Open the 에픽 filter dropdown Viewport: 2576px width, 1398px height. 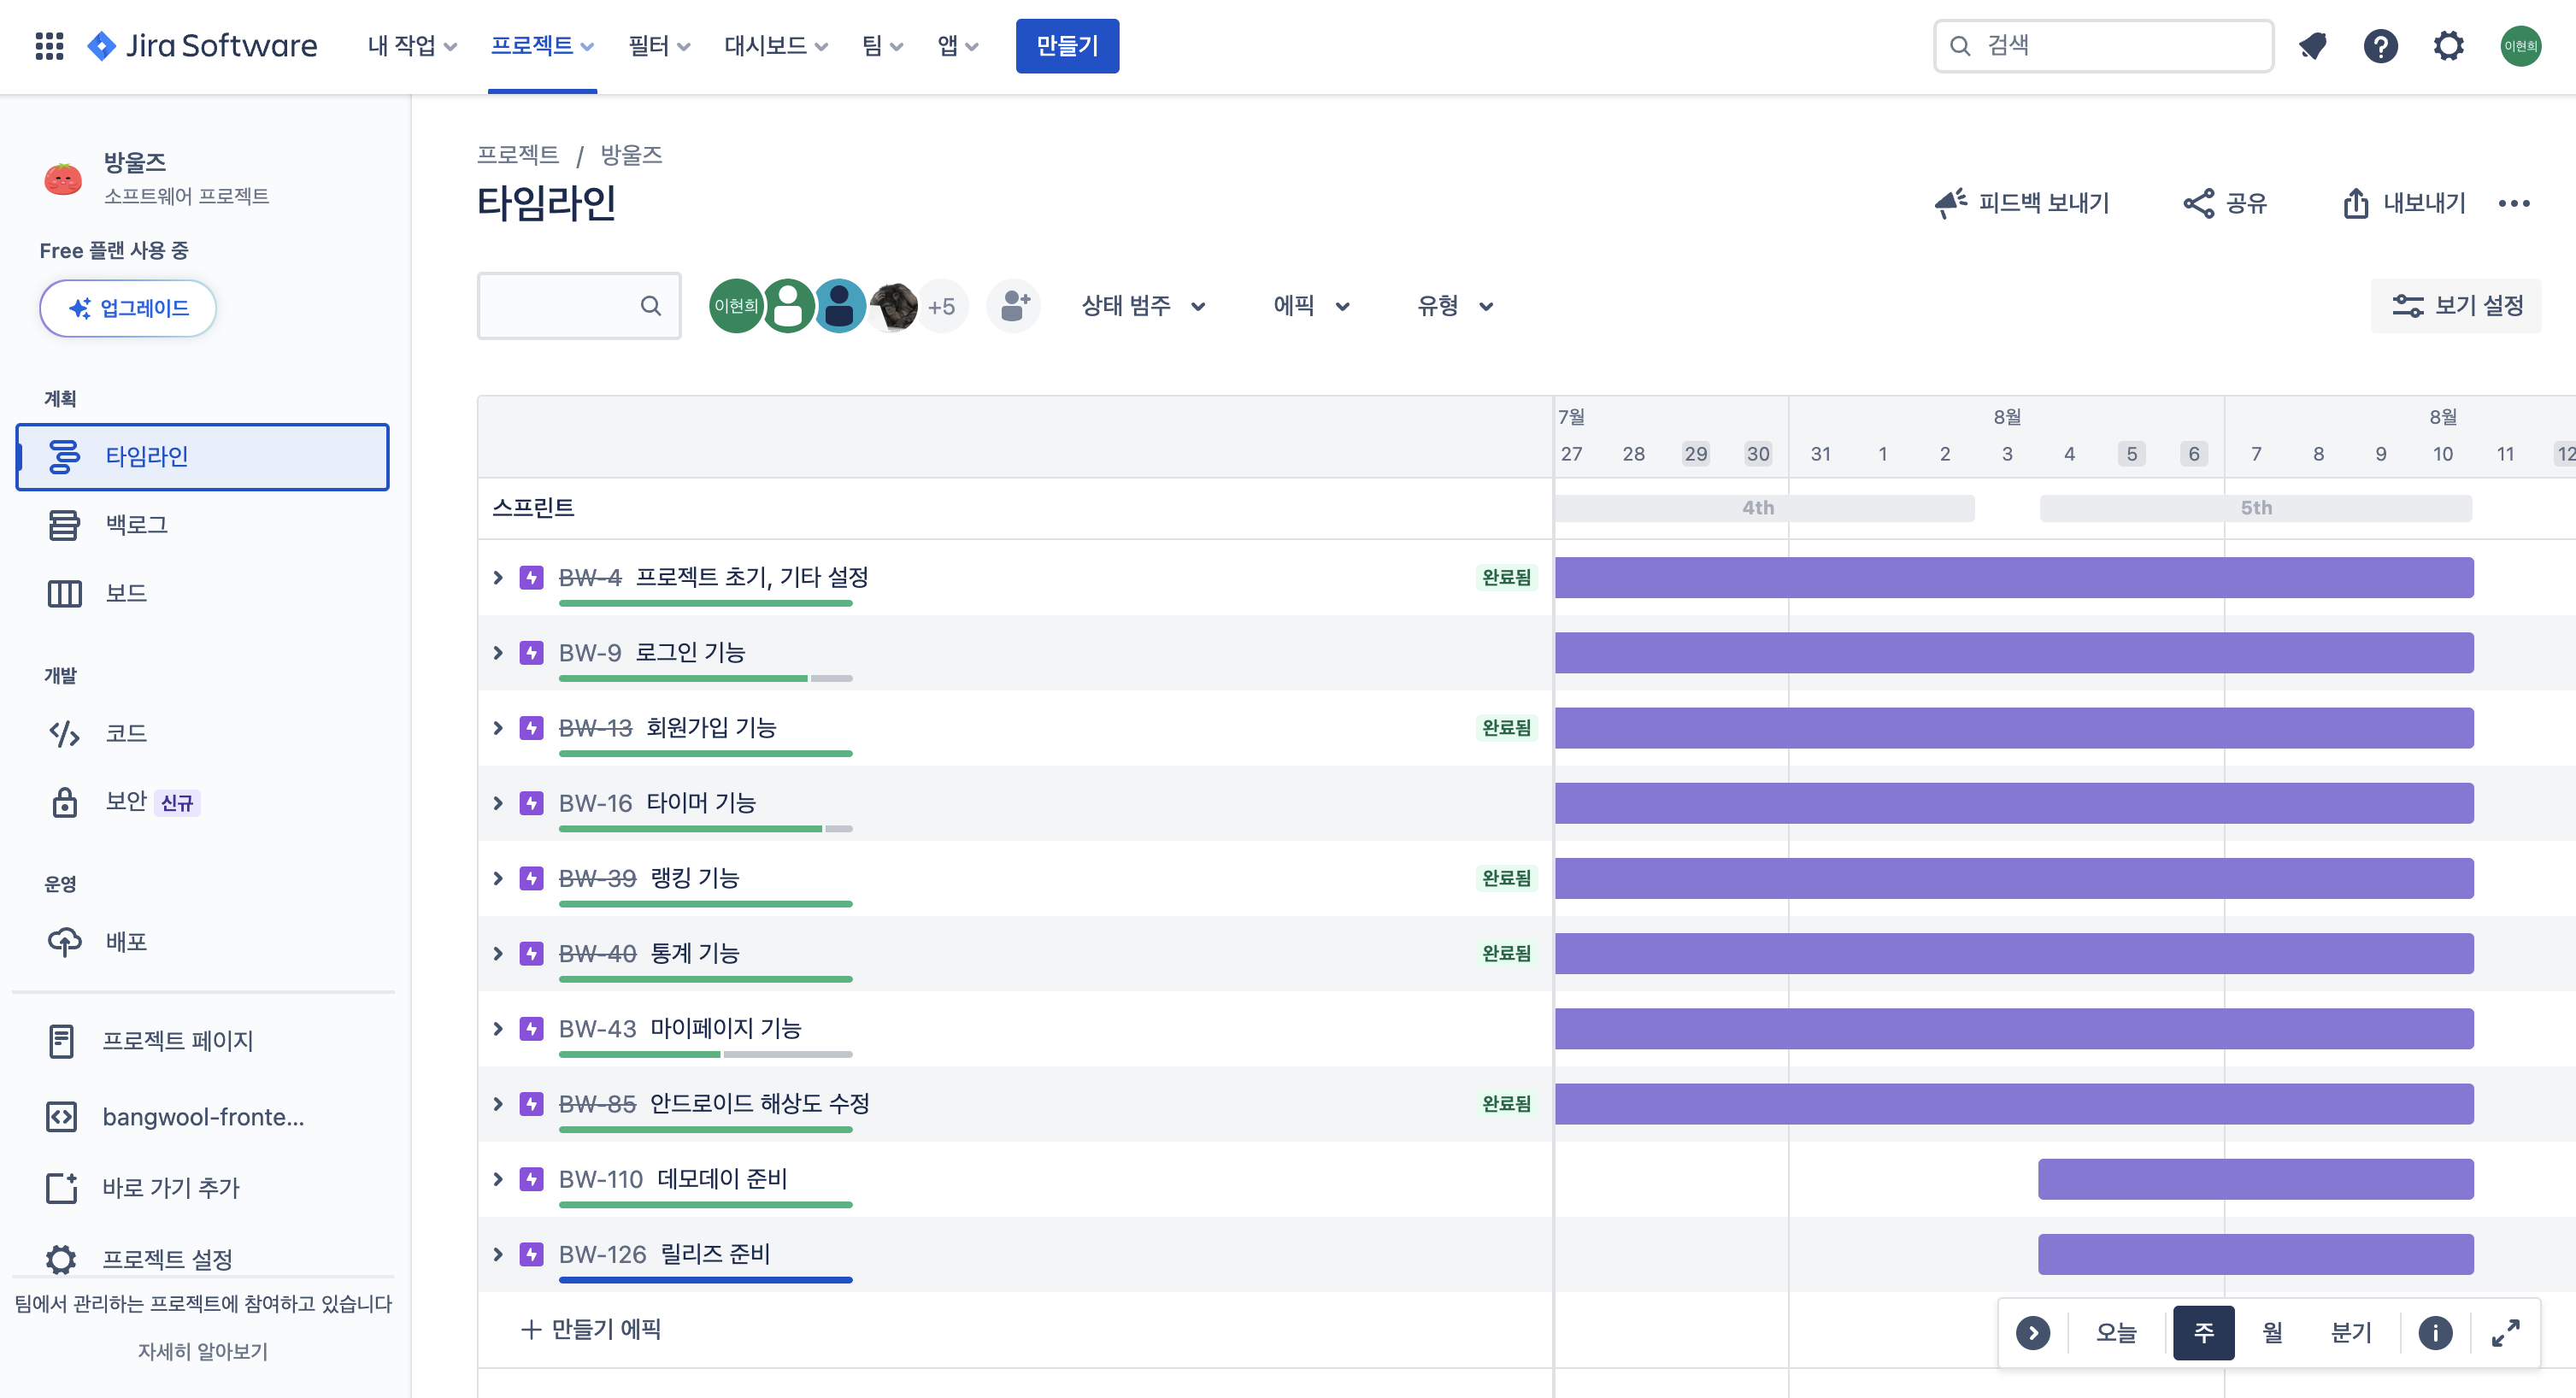[x=1311, y=306]
